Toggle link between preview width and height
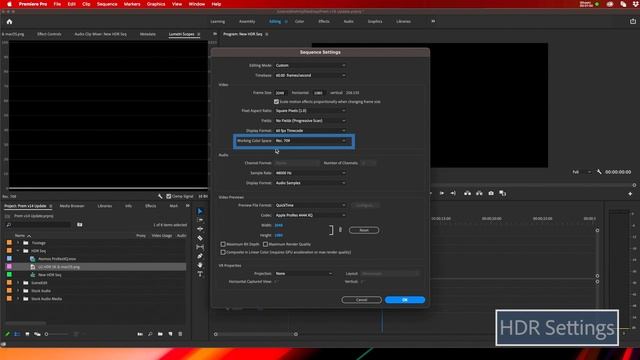Image resolution: width=640 pixels, height=360 pixels. [340, 230]
